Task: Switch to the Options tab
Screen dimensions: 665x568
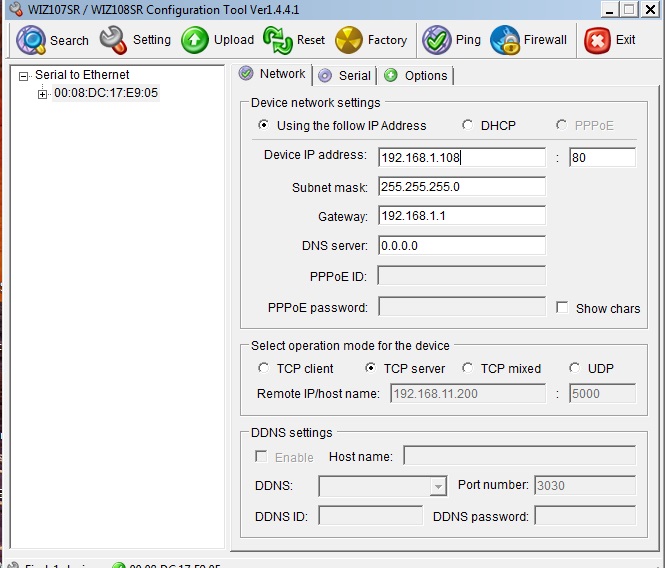Action: 416,76
